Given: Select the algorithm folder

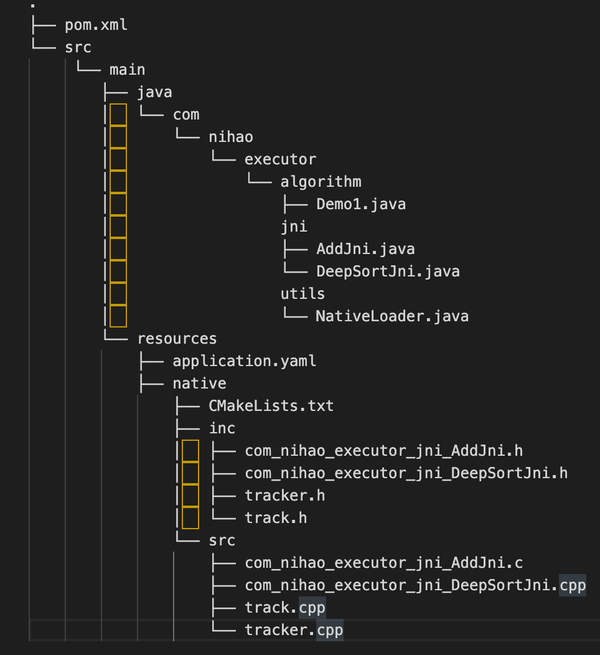Looking at the screenshot, I should [320, 182].
